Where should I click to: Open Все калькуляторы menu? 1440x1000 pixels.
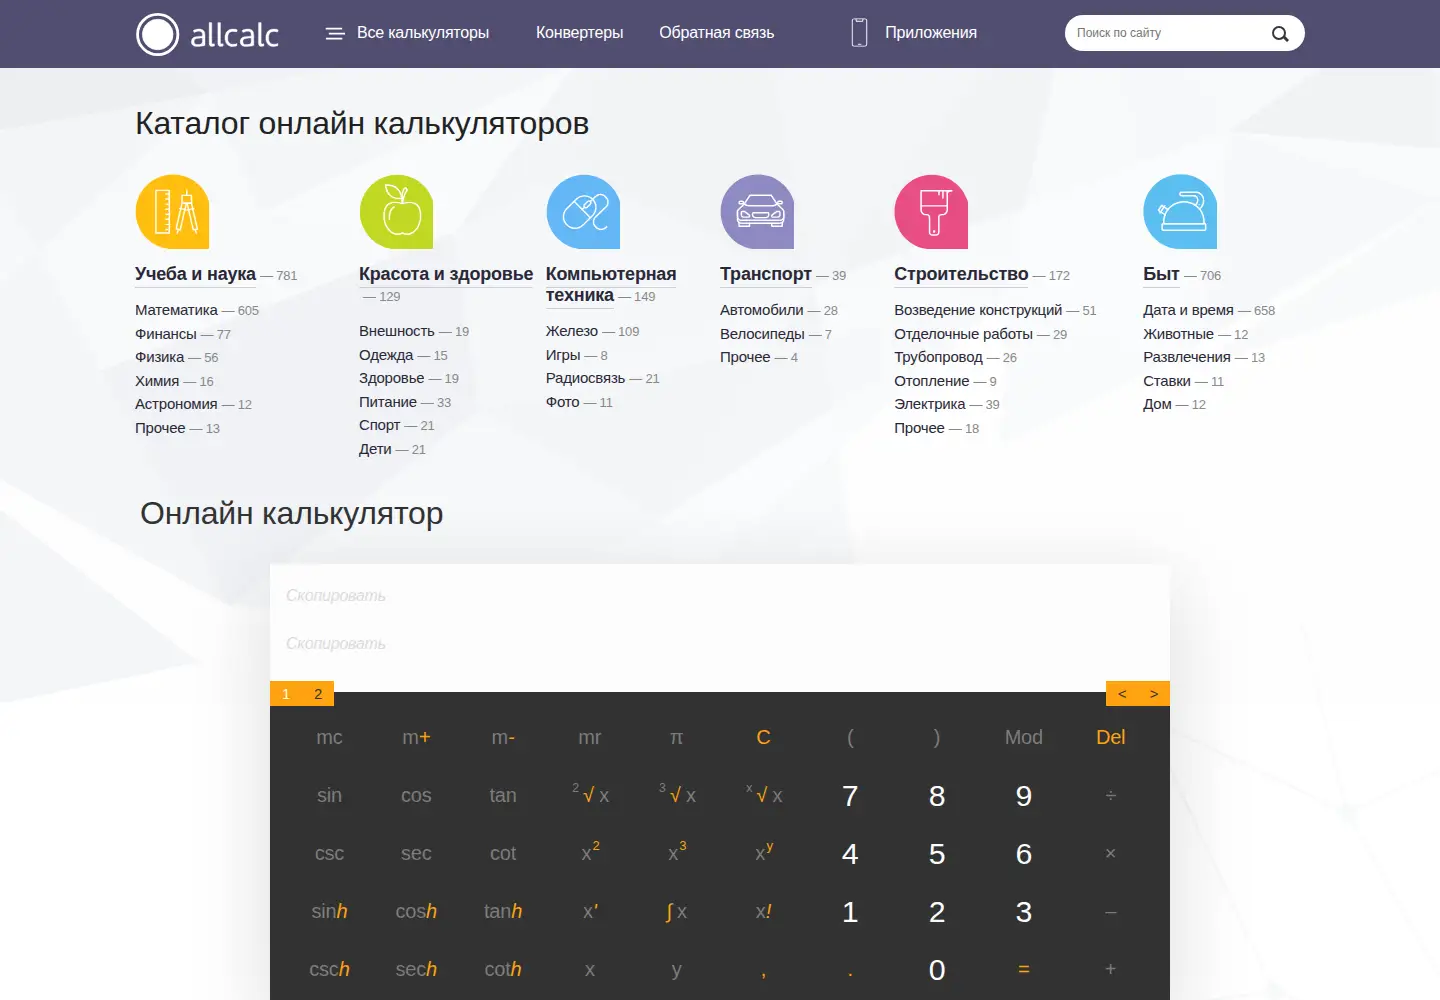423,33
